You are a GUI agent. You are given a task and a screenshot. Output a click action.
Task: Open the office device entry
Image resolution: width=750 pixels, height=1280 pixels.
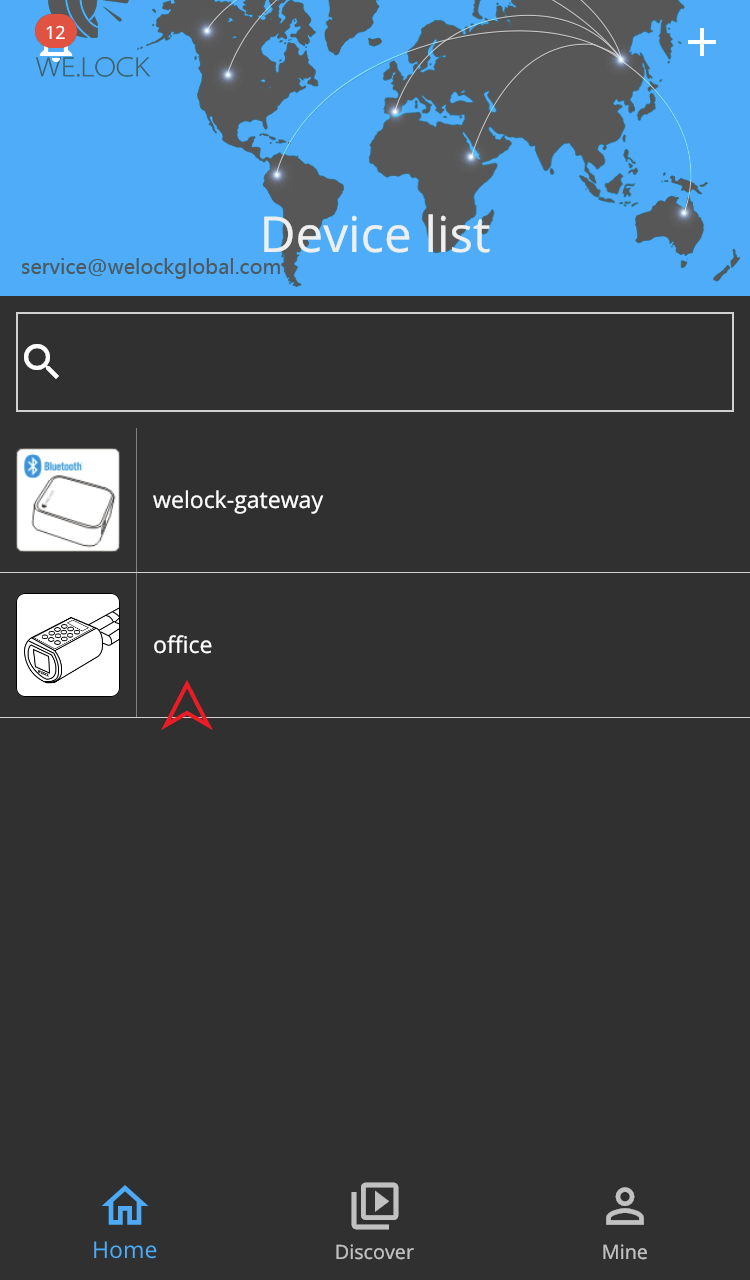click(x=375, y=645)
